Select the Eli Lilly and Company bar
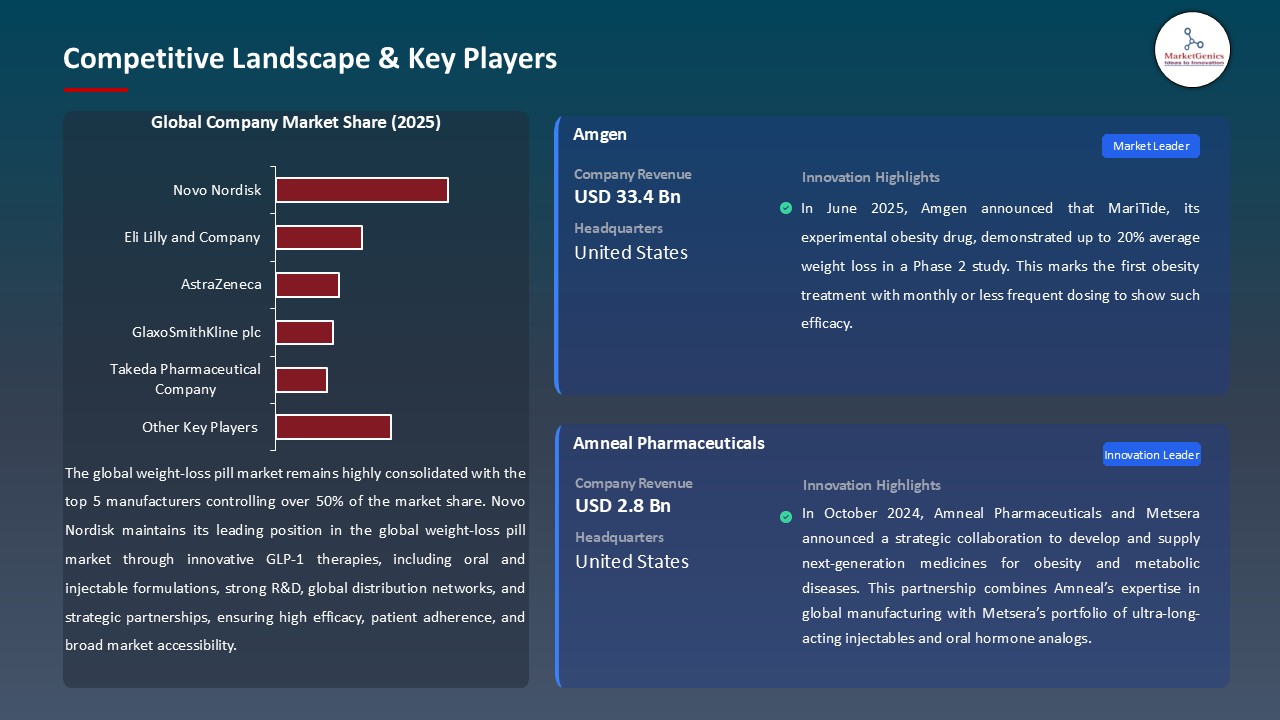The image size is (1280, 720). [x=319, y=237]
